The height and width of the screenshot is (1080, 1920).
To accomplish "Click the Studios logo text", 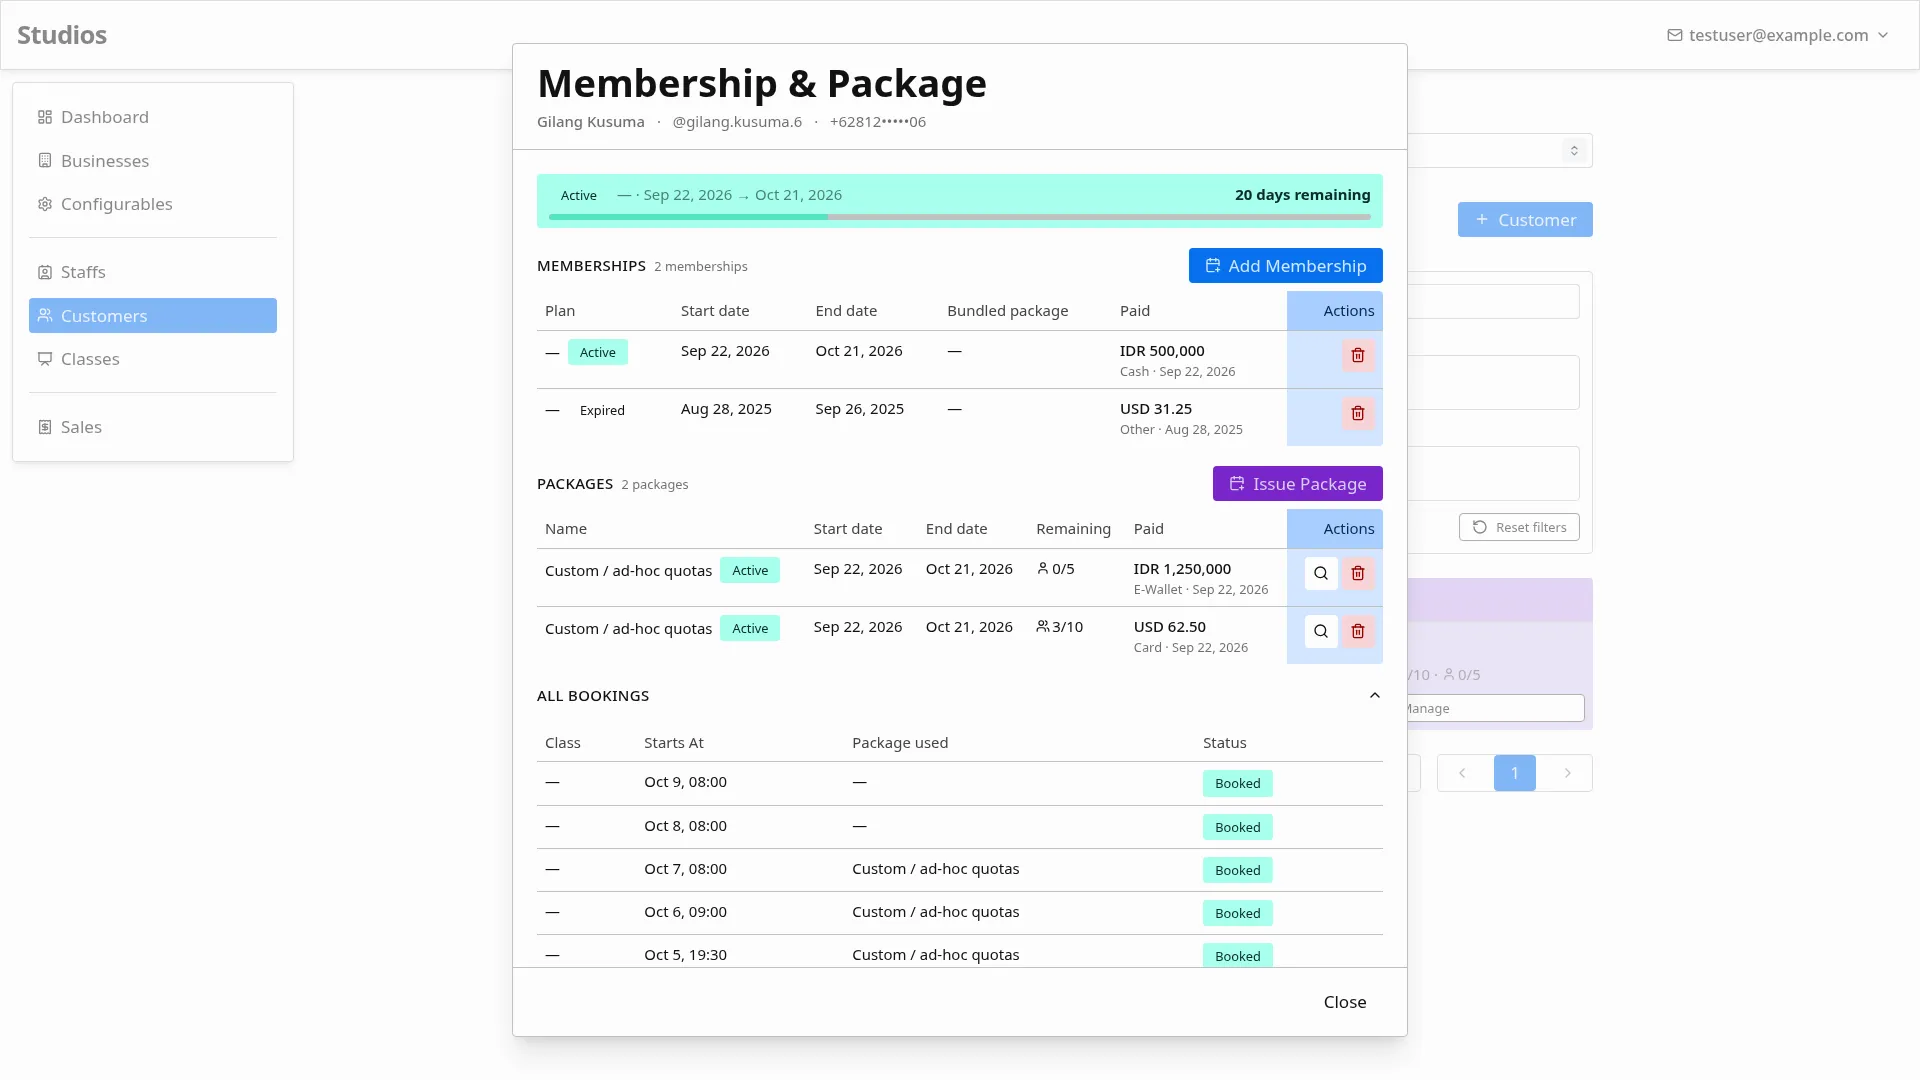I will pos(62,35).
